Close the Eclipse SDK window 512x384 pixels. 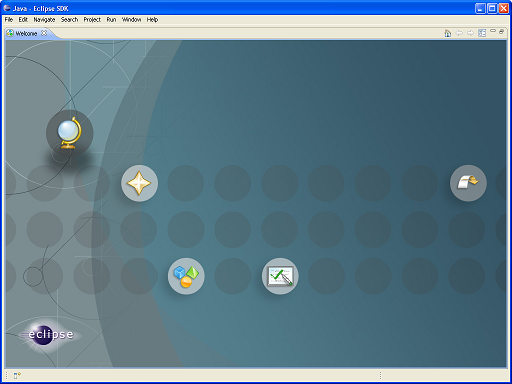[504, 8]
